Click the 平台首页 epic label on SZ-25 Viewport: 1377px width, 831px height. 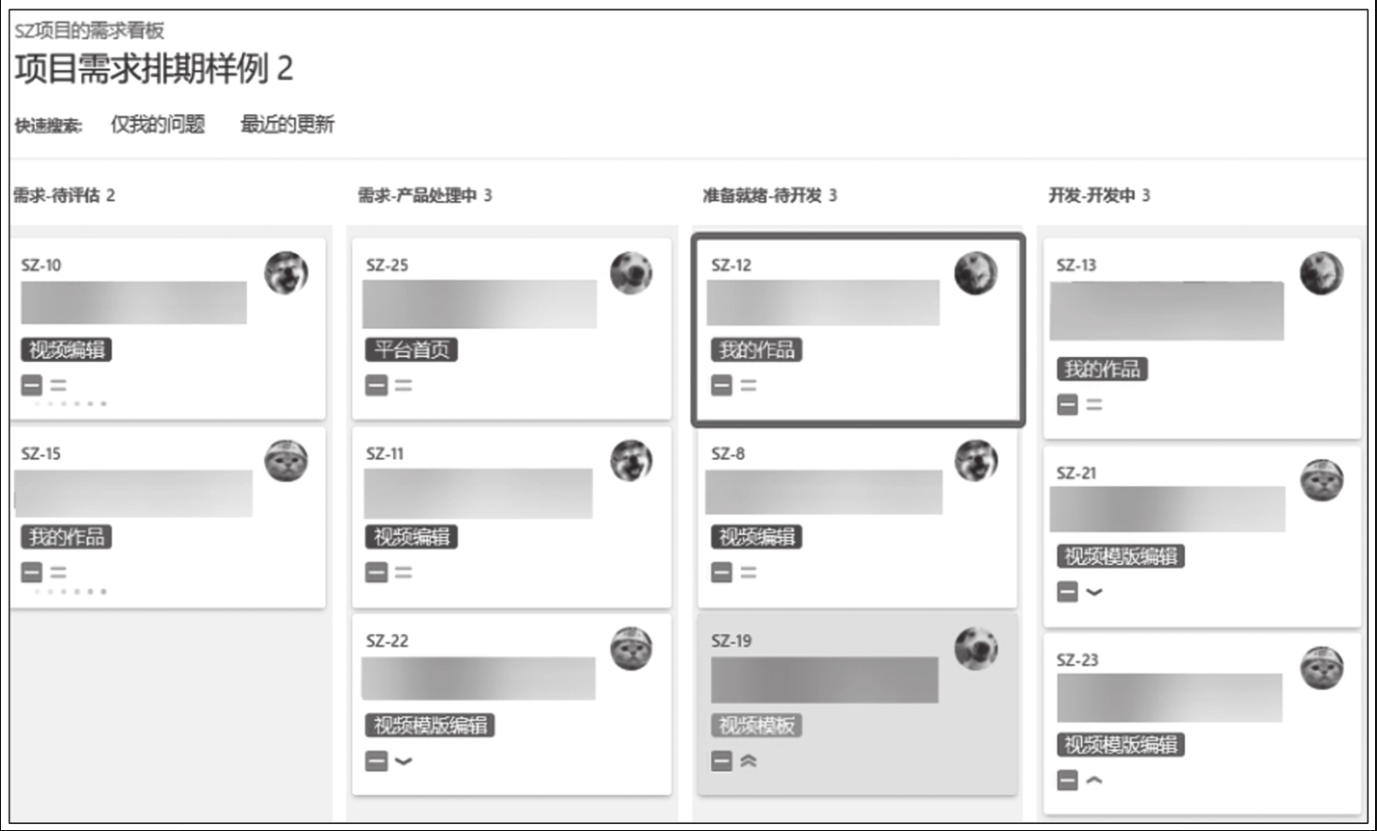click(411, 350)
